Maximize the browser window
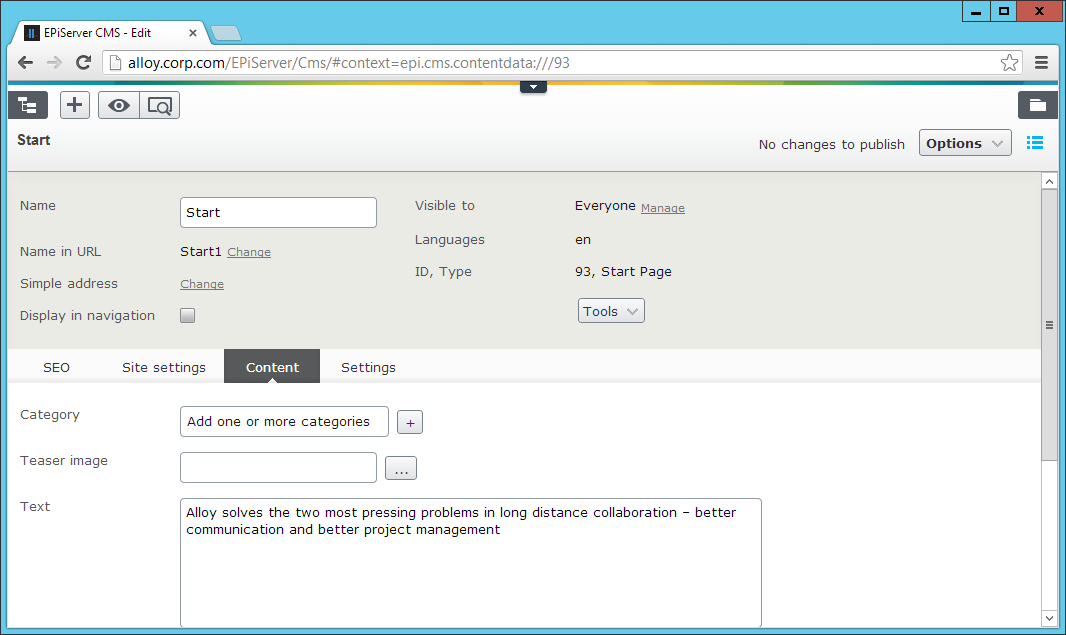The width and height of the screenshot is (1066, 635). click(1003, 12)
